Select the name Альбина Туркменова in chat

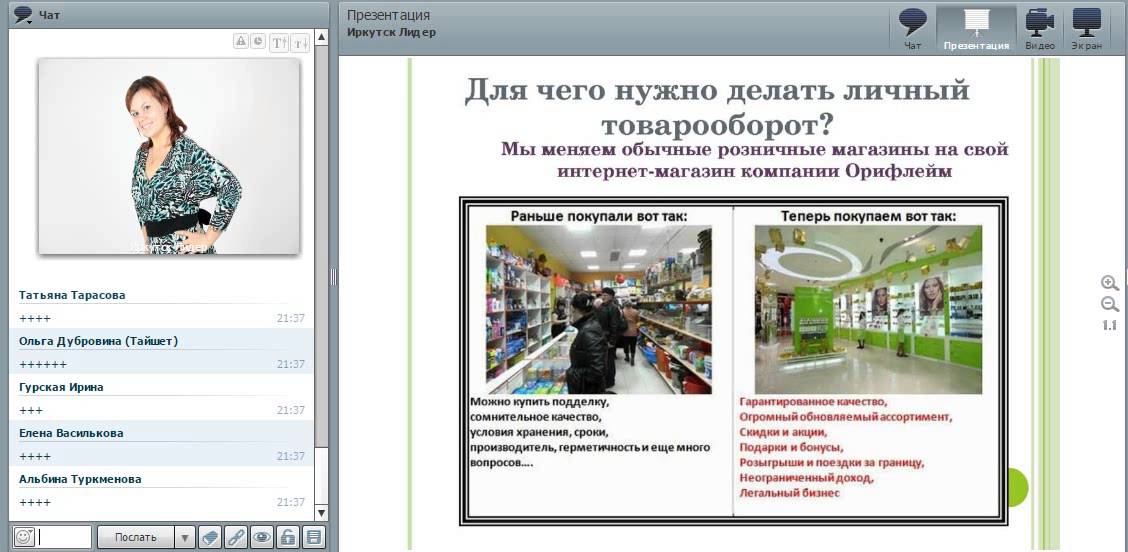tap(80, 479)
